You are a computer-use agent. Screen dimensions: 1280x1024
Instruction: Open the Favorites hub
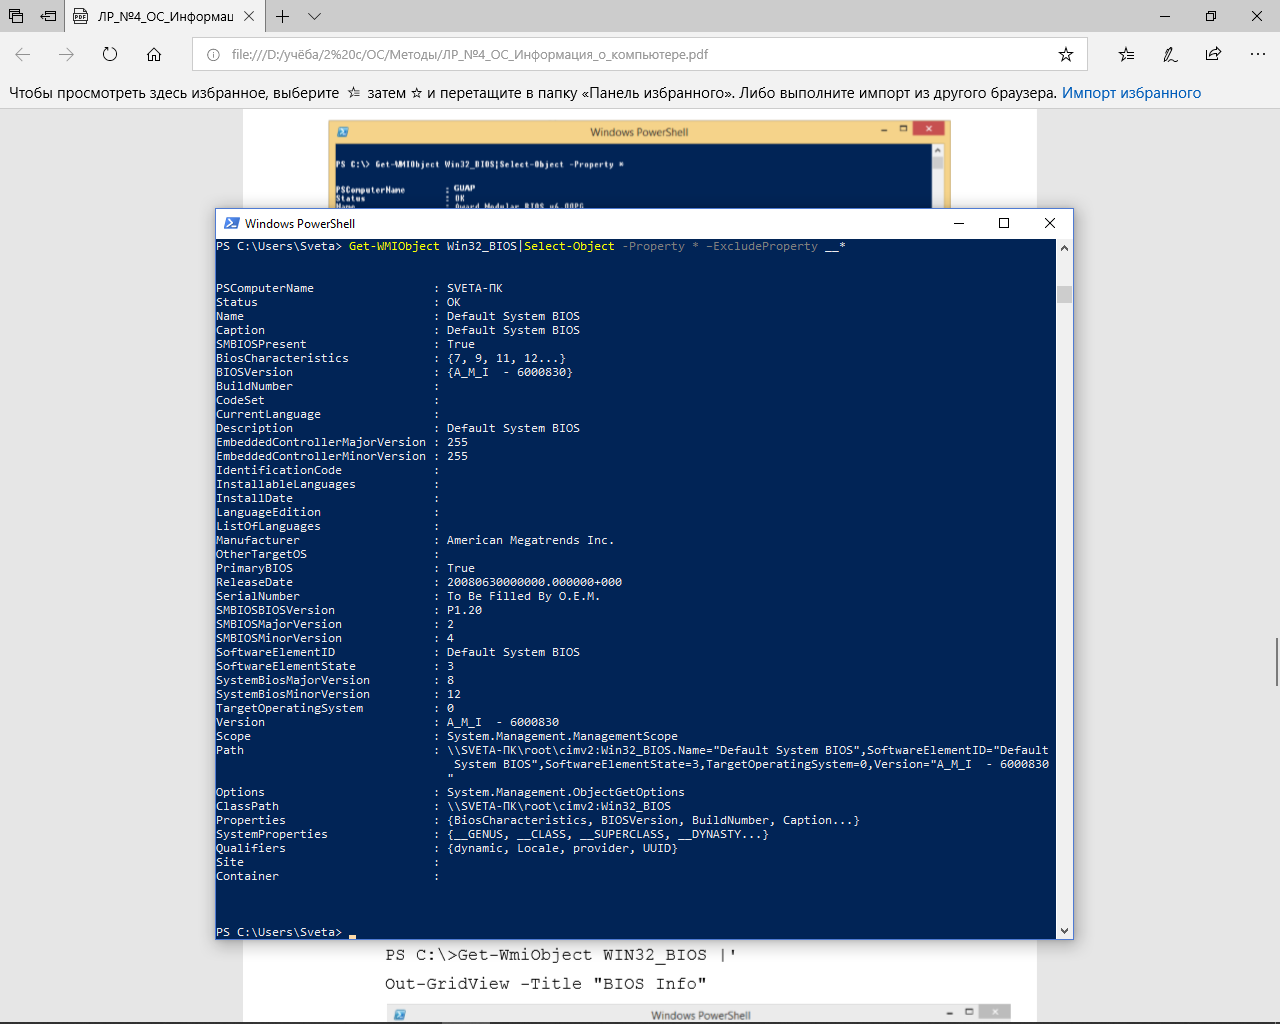coord(1127,54)
